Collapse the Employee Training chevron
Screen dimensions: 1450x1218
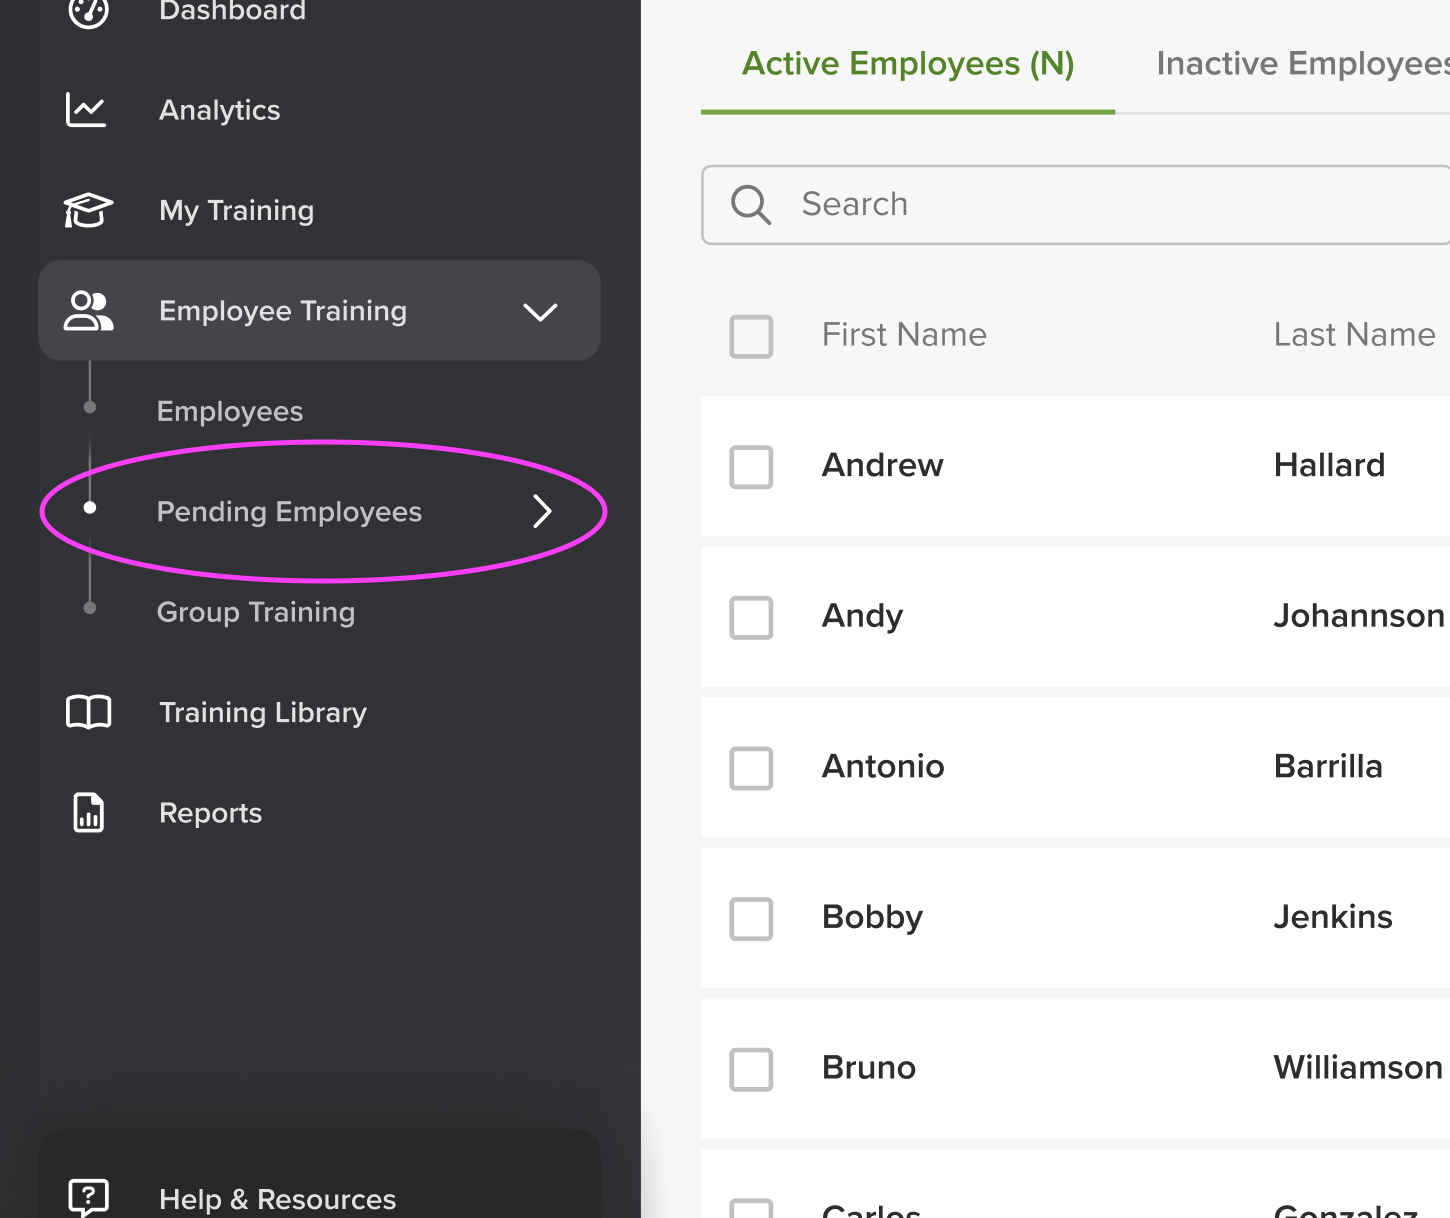click(x=540, y=312)
